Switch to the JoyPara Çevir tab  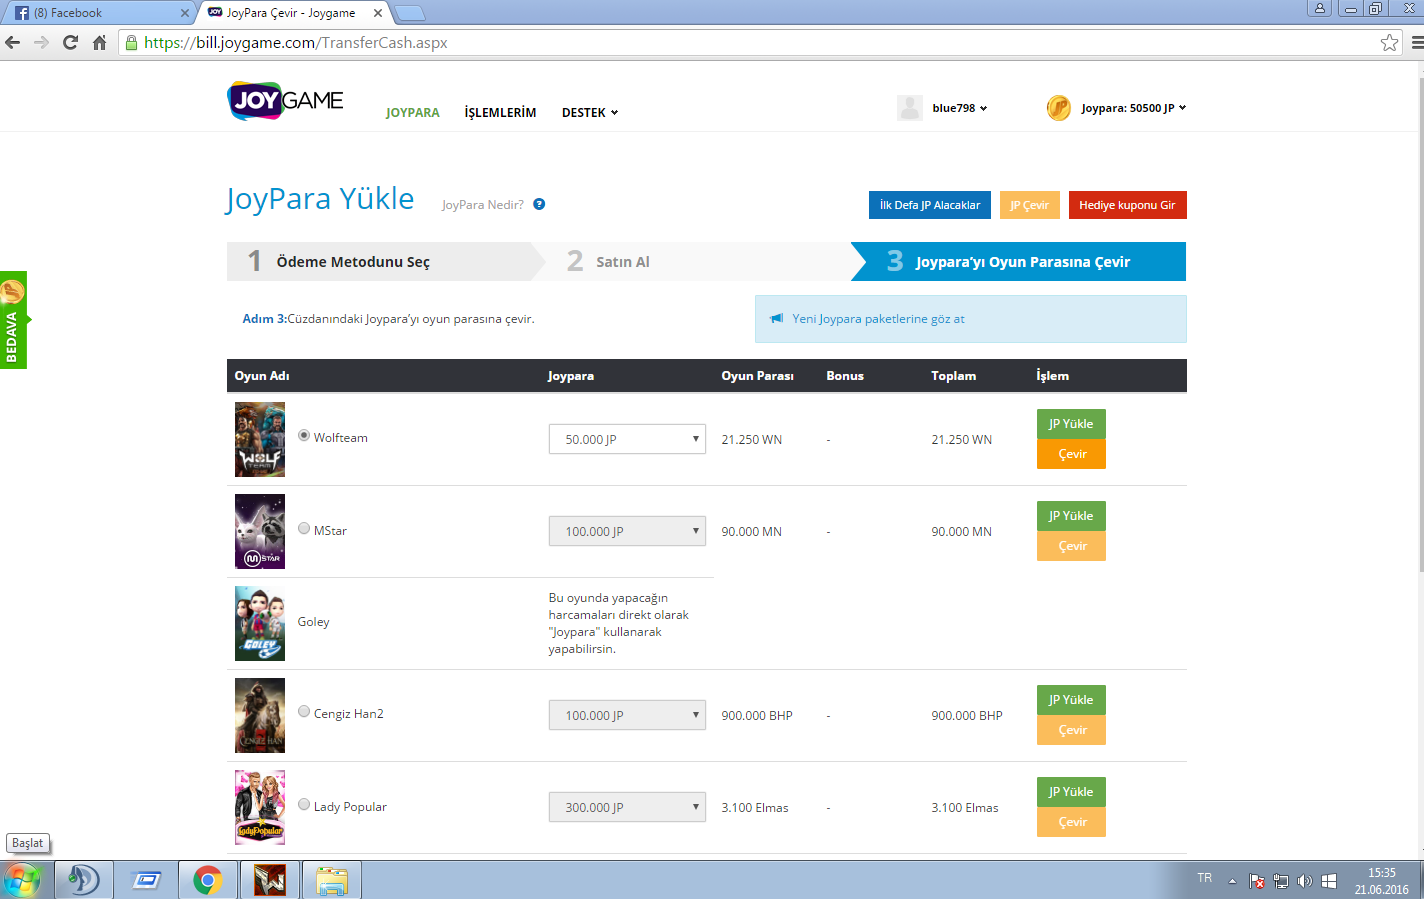click(x=294, y=13)
